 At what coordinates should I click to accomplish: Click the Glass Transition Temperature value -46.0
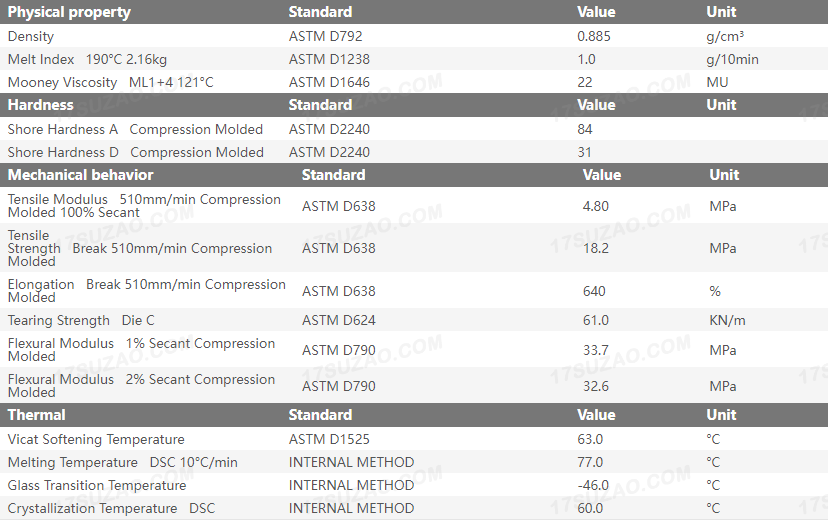(x=593, y=485)
